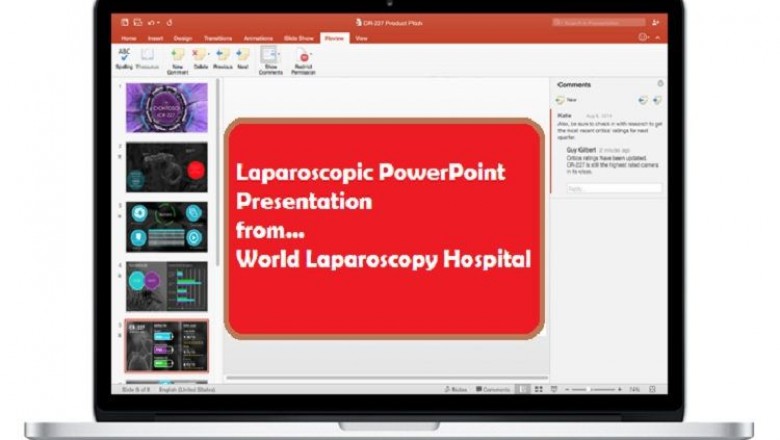Switch to the Design tab

pos(183,38)
